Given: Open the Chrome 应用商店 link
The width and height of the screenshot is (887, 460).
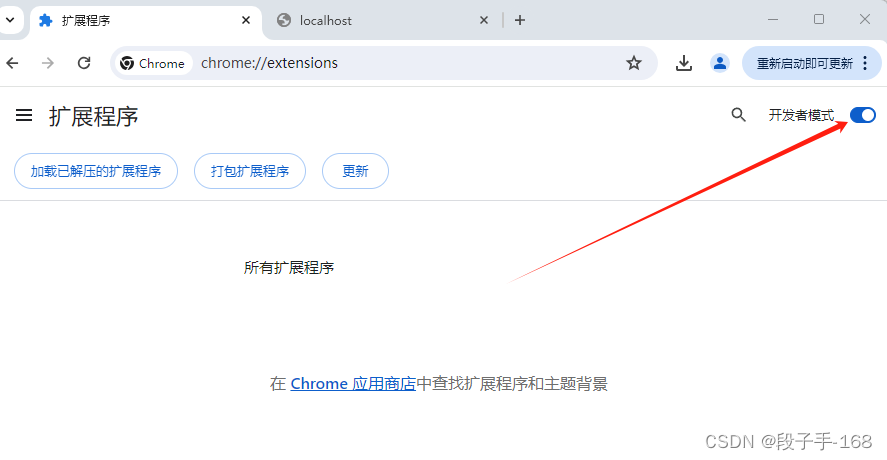Looking at the screenshot, I should click(x=353, y=384).
